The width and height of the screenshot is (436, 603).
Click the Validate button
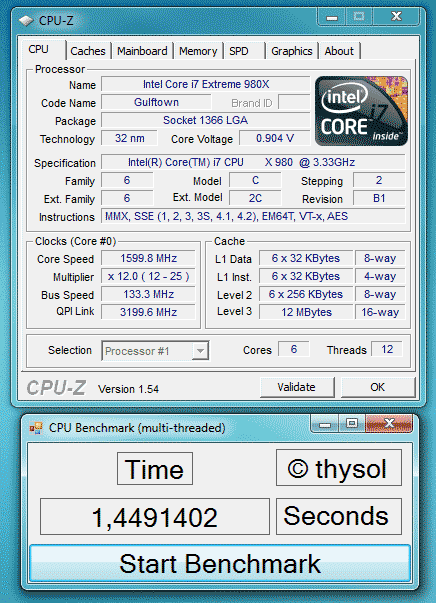coord(297,387)
